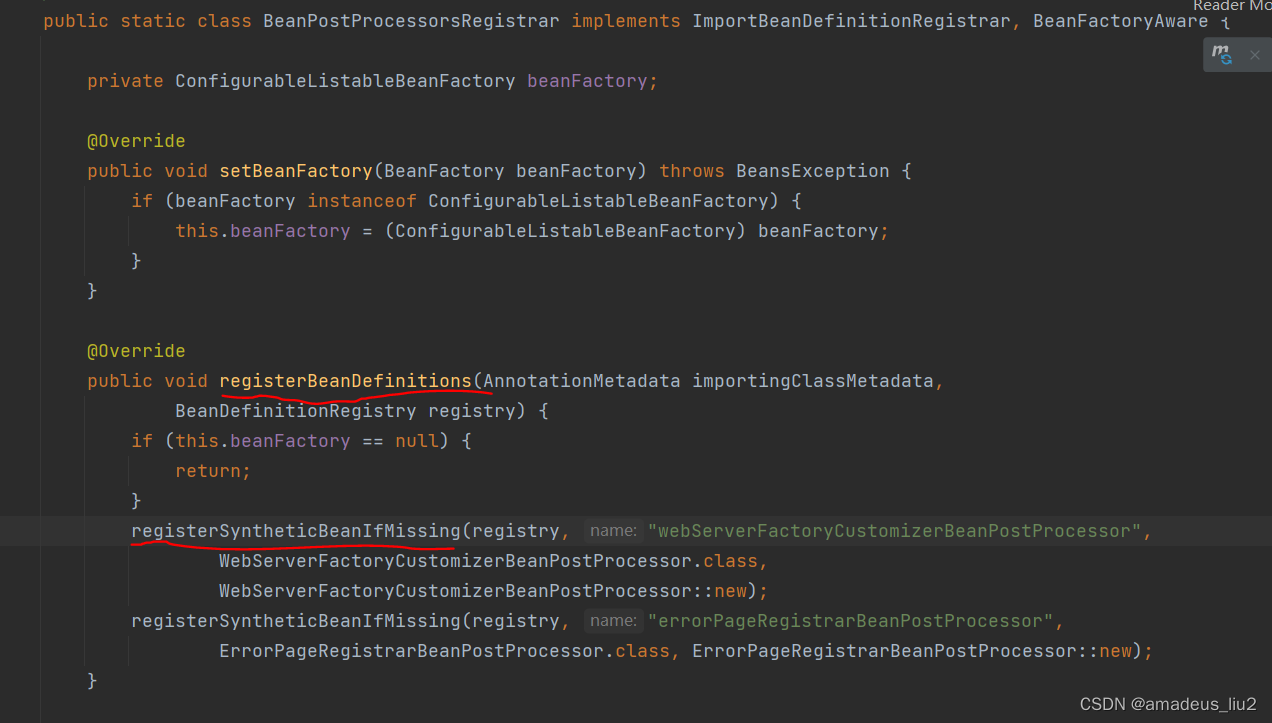Click the "errorPageRegistrarBeanPostProcessor" string literal
Screen dimensions: 1272x723
coord(850,621)
